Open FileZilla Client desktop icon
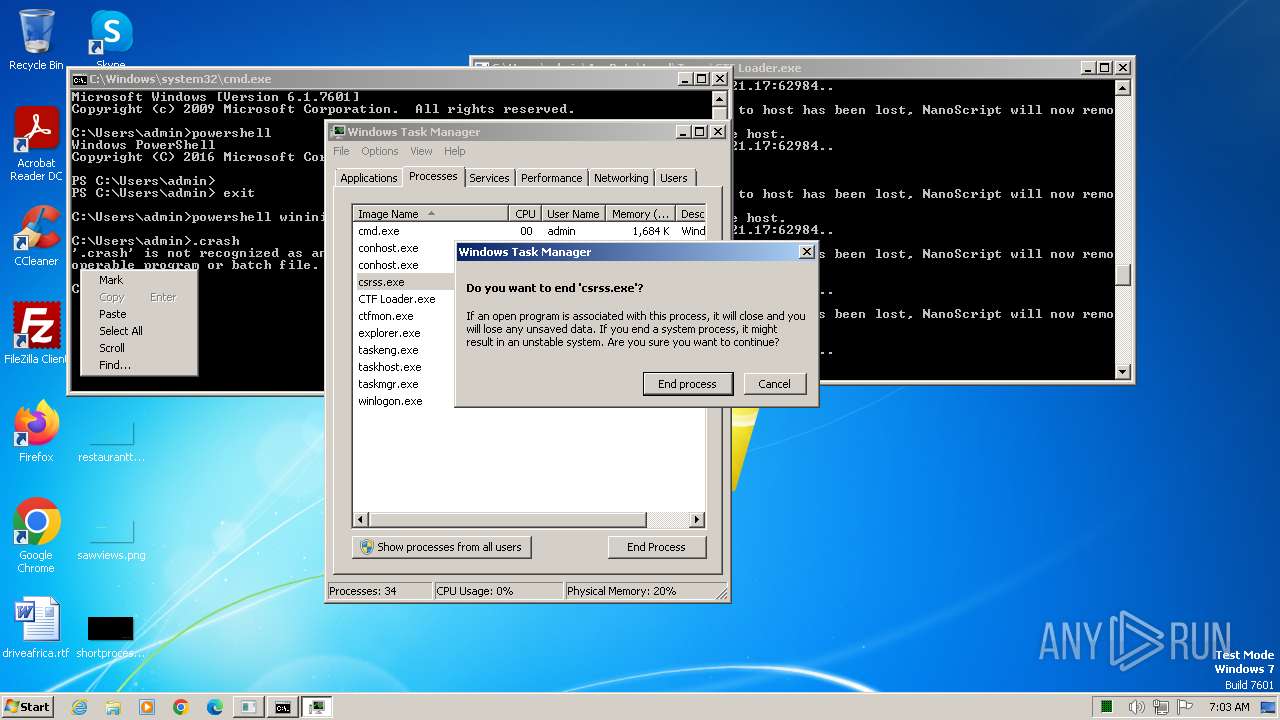This screenshot has width=1280, height=720. pyautogui.click(x=36, y=333)
